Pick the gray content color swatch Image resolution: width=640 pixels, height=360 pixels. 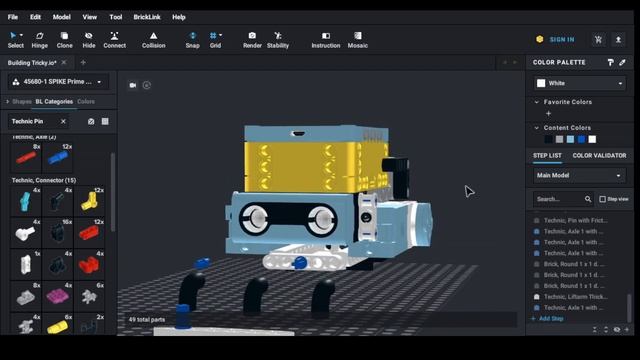(559, 140)
